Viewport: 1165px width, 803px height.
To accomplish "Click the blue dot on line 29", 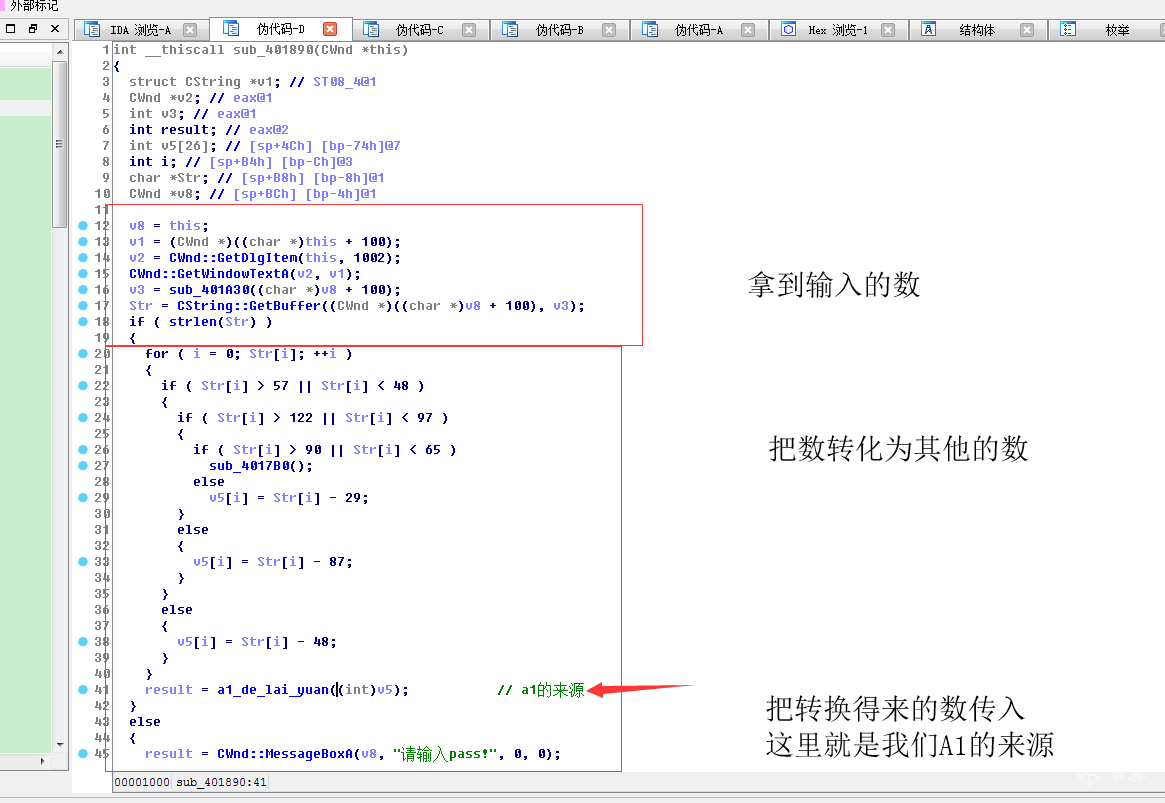I will (83, 497).
